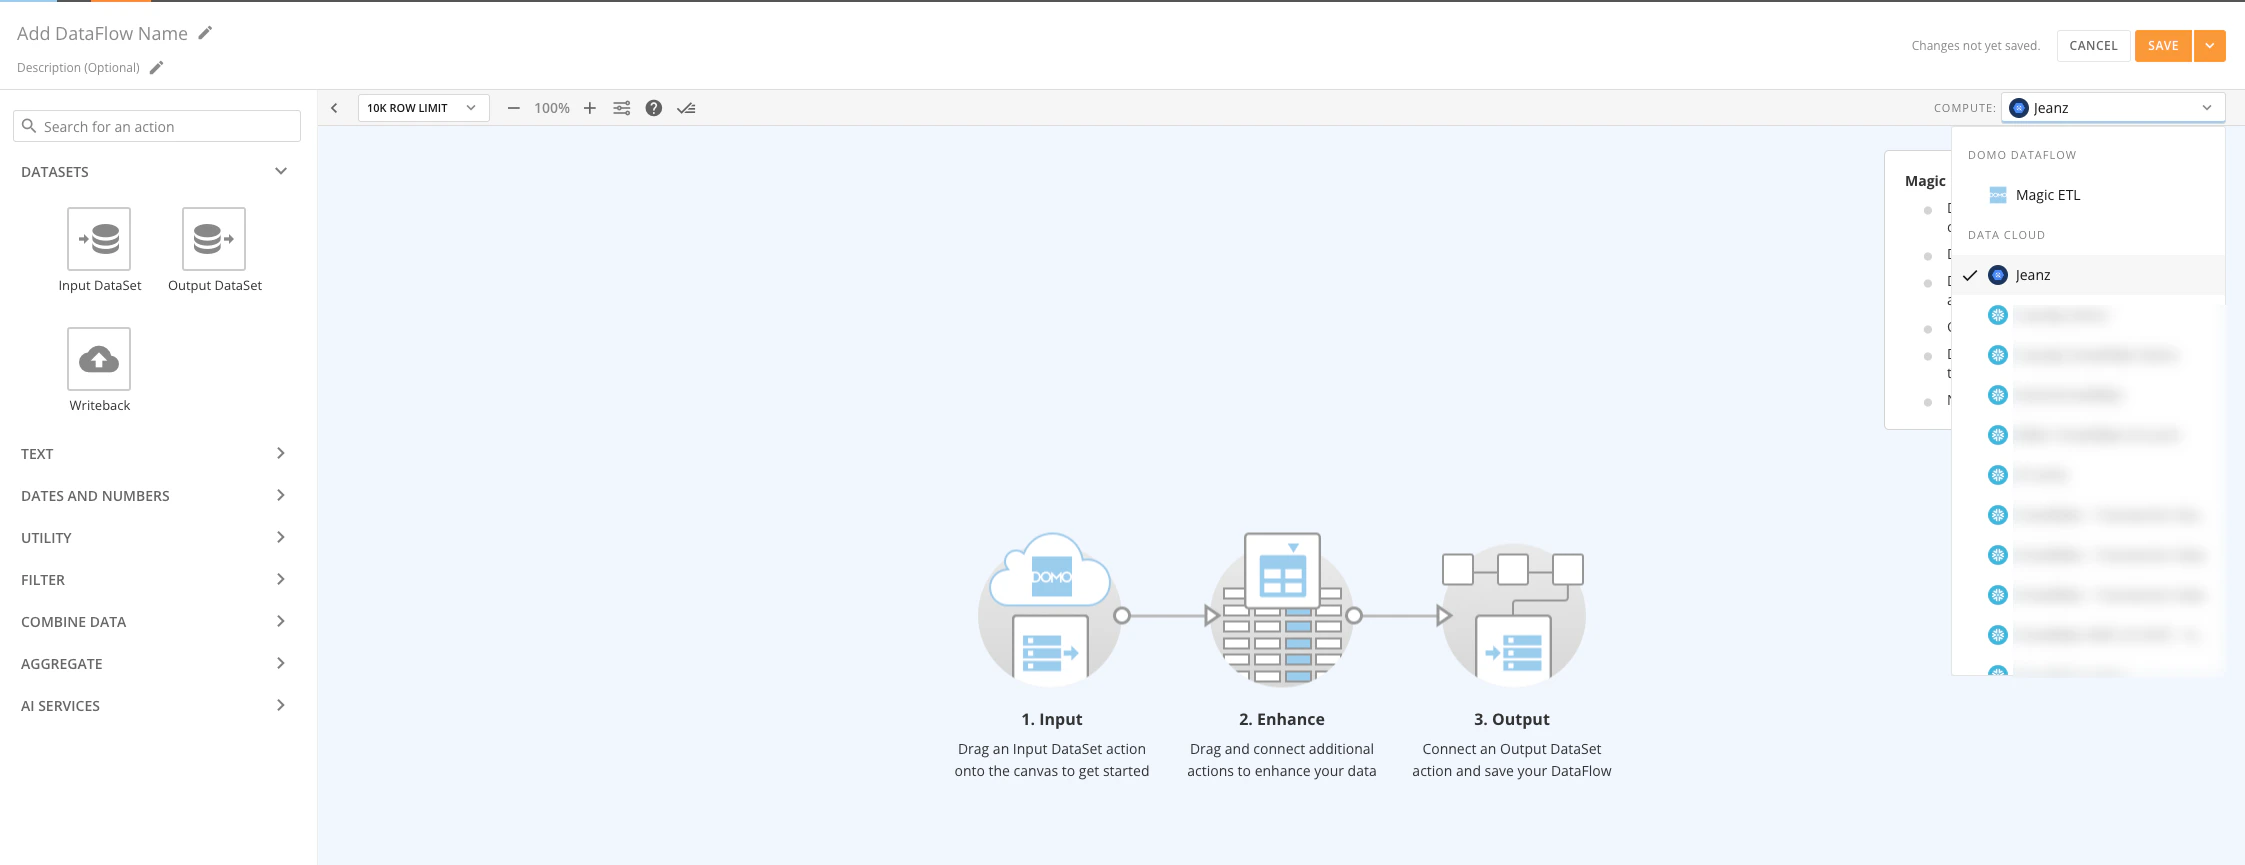Click the DOMO DATAFLOW section header
The width and height of the screenshot is (2245, 865).
point(2022,155)
